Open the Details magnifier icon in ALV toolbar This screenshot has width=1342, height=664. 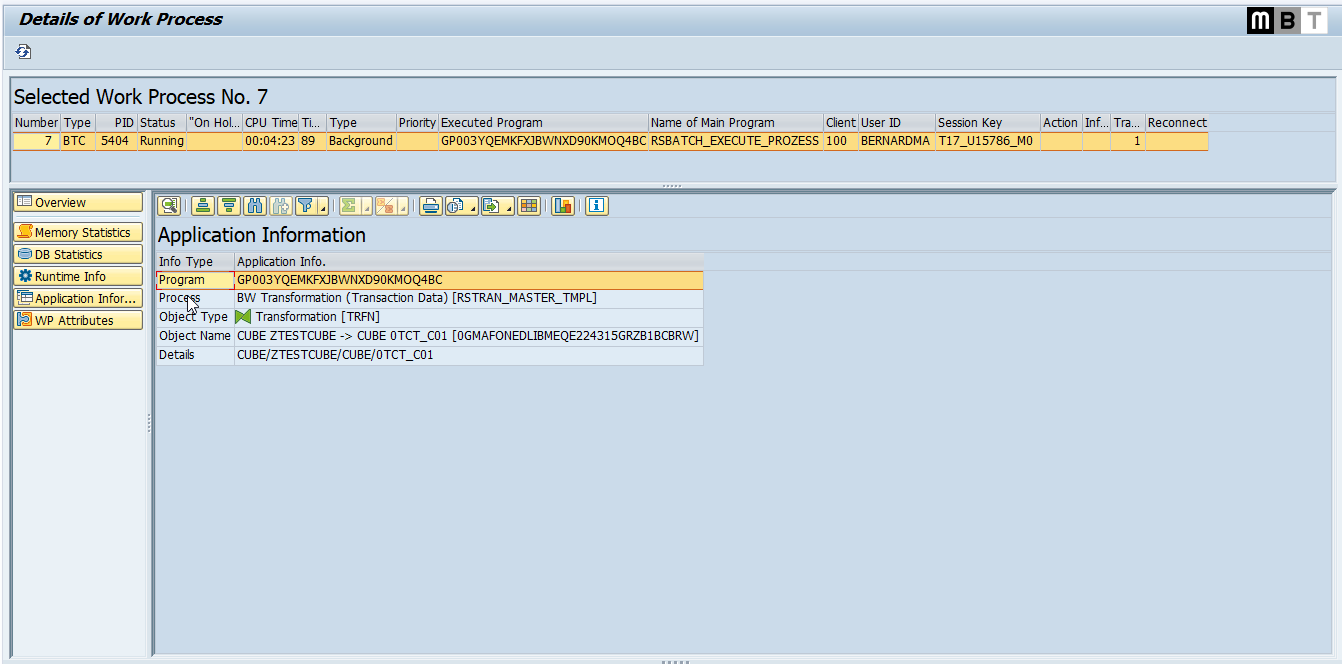point(169,206)
